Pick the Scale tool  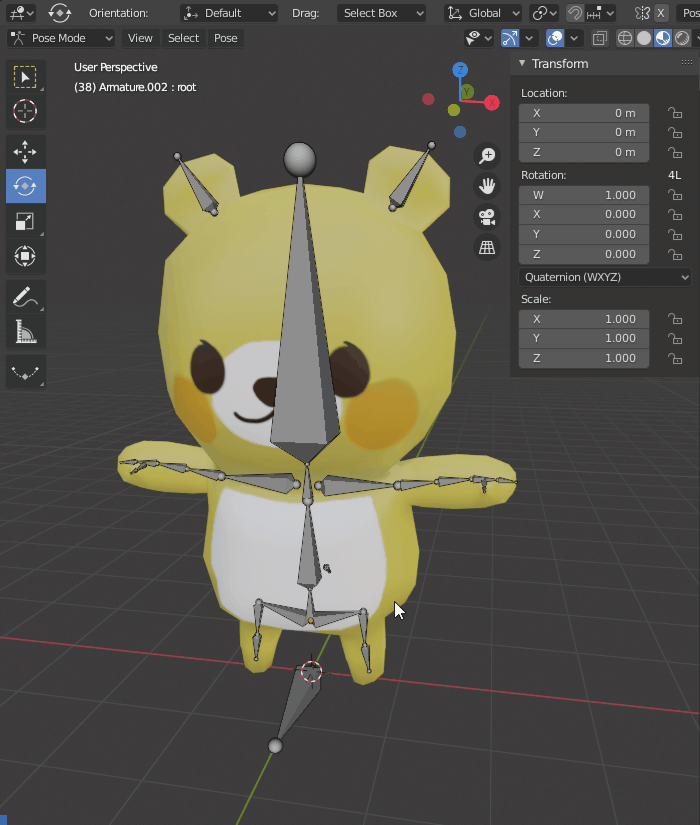[25, 221]
